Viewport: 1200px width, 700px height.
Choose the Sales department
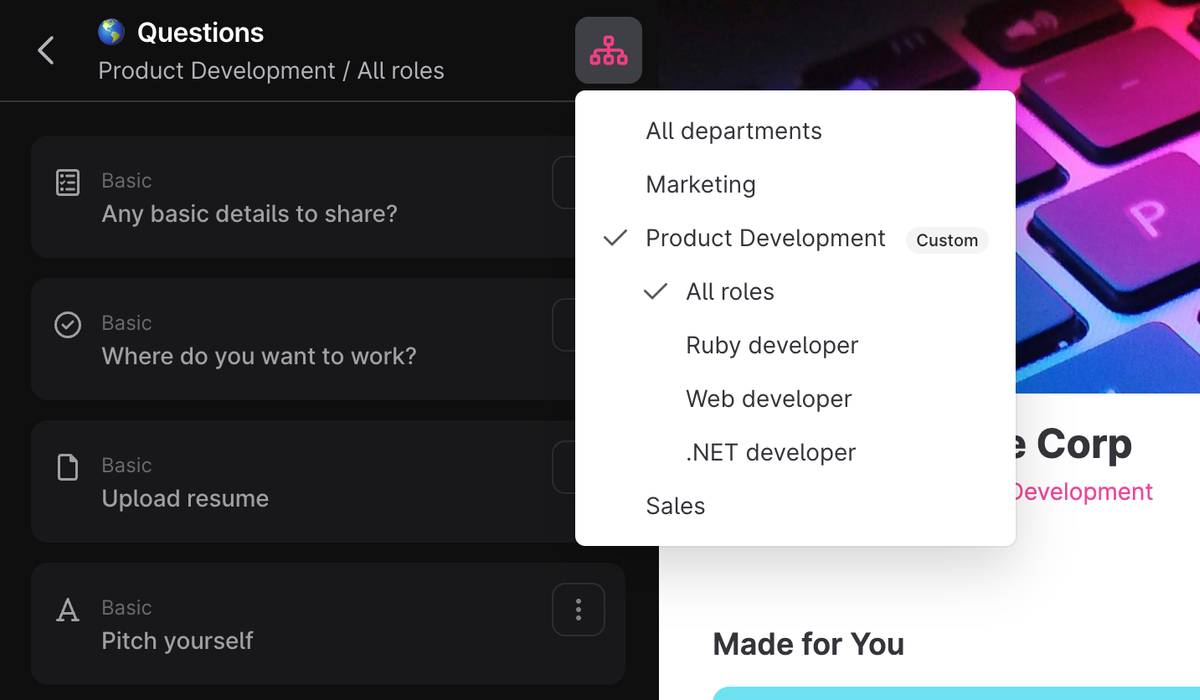click(675, 506)
